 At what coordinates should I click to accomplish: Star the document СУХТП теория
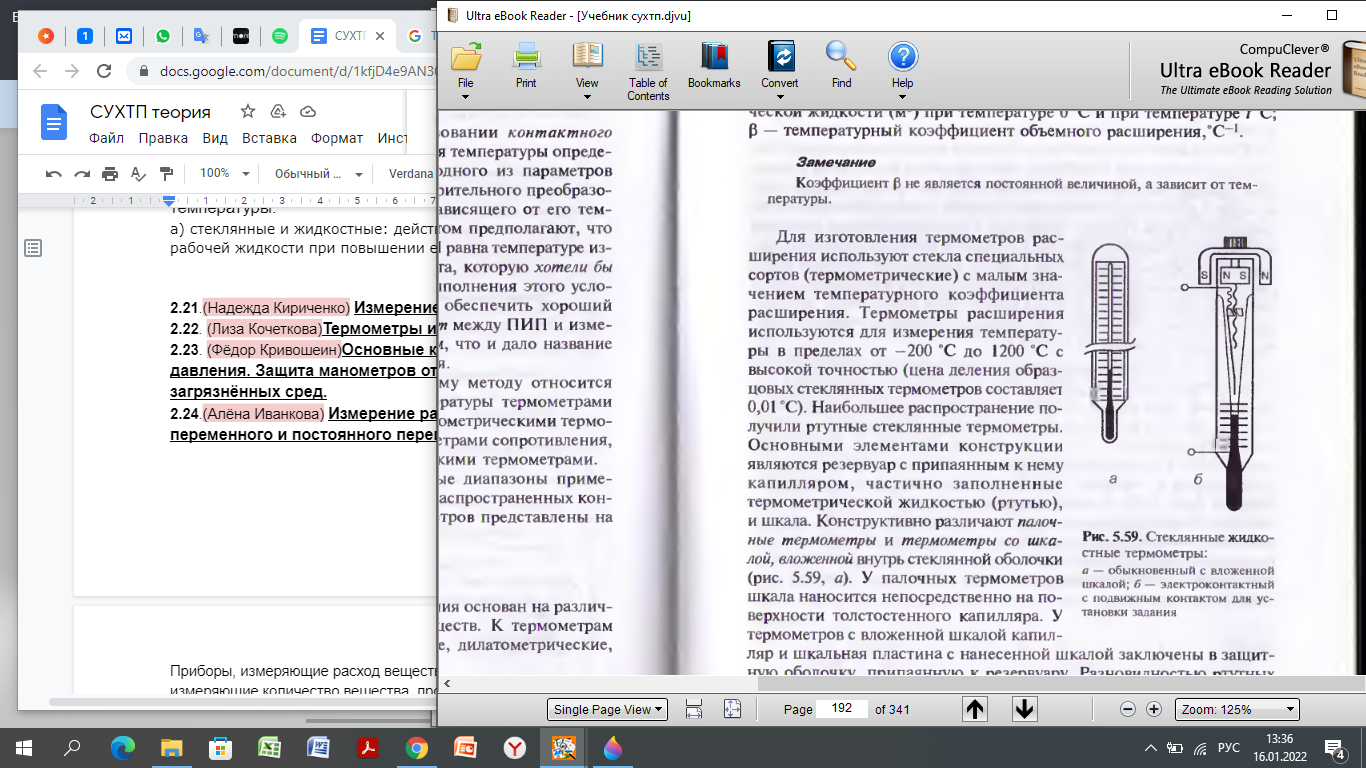pyautogui.click(x=248, y=111)
